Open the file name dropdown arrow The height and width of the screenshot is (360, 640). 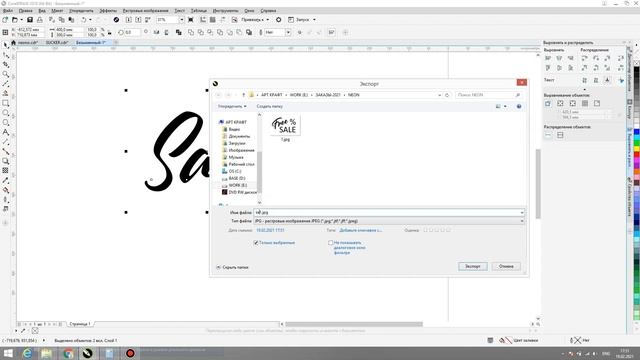point(522,212)
